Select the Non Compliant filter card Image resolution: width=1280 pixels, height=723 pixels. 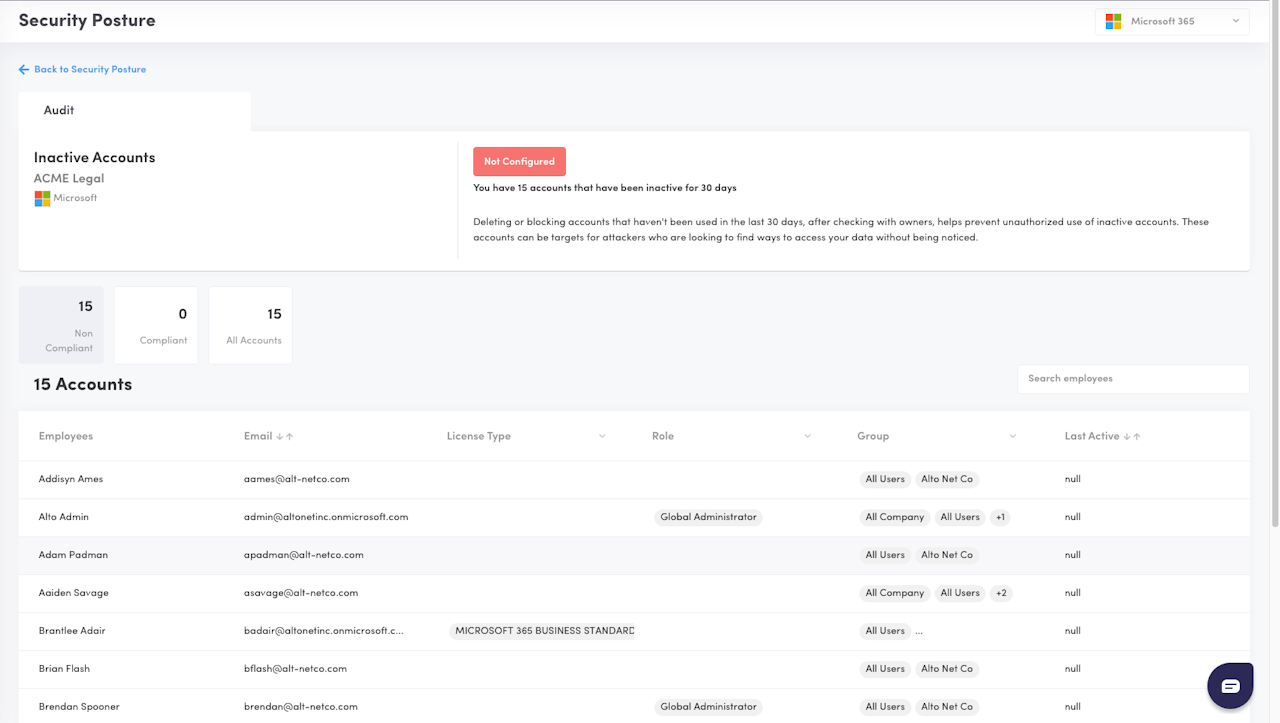pyautogui.click(x=61, y=325)
